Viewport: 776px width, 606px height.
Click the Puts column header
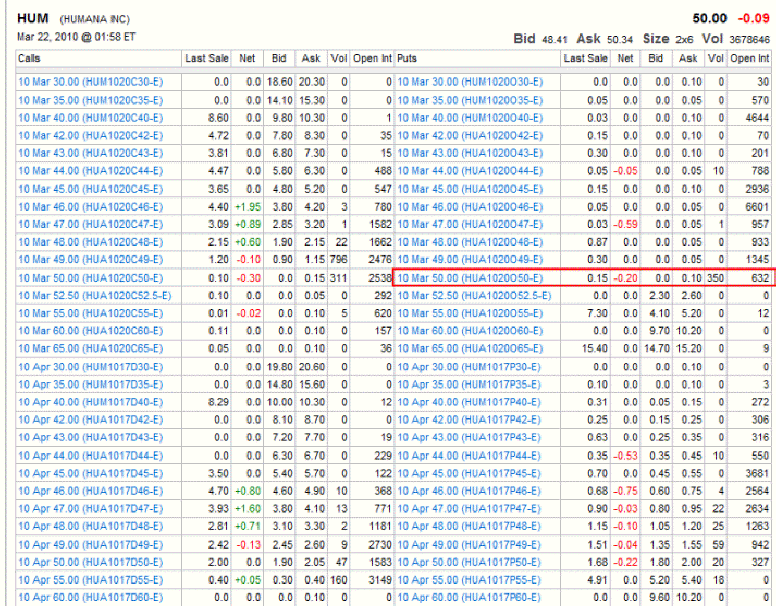[x=407, y=59]
